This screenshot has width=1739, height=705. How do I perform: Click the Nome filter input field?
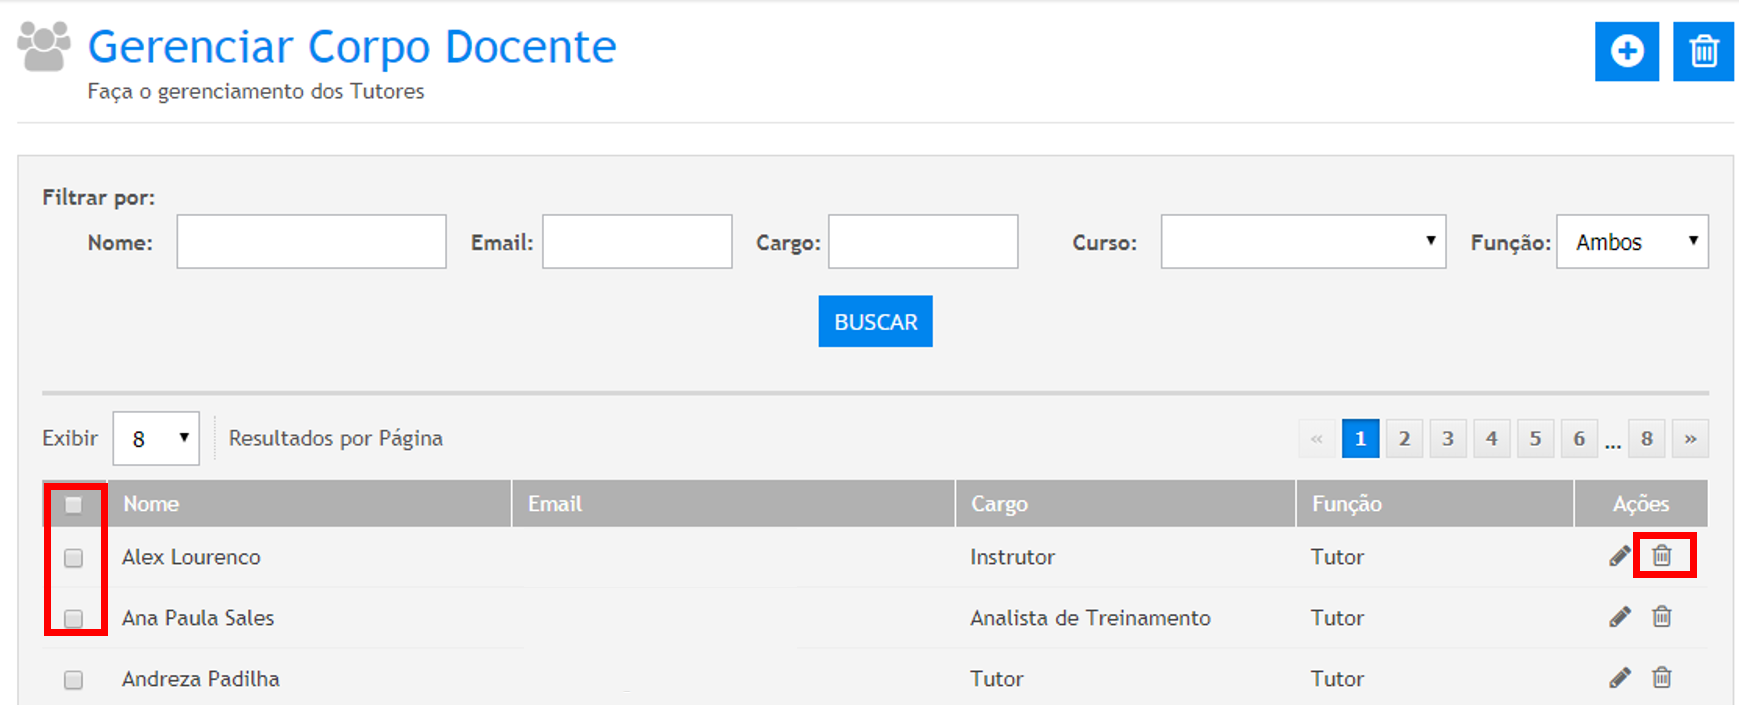[311, 242]
